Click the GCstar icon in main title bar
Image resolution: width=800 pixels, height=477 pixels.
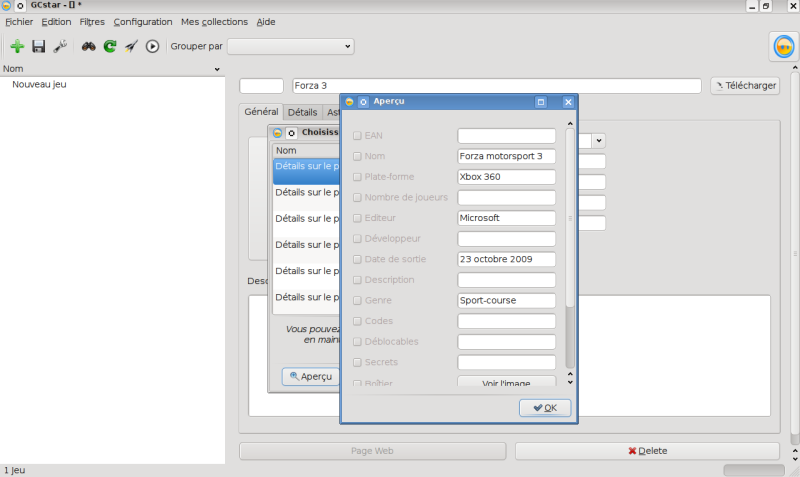[x=6, y=6]
